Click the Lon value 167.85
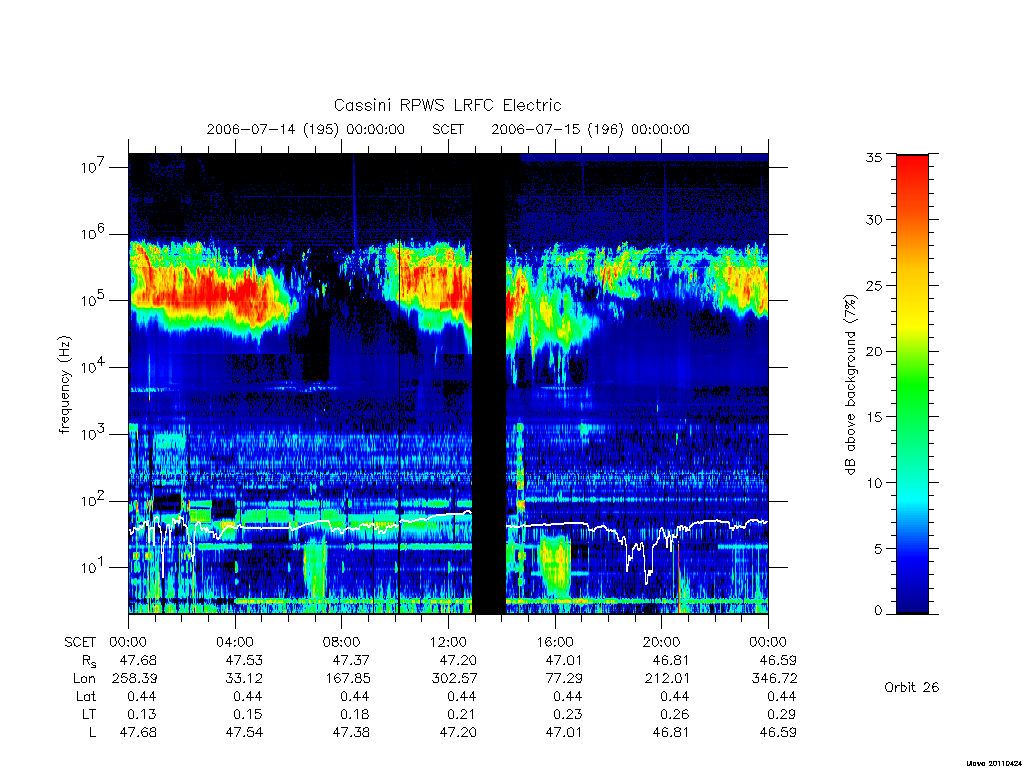 click(x=347, y=679)
